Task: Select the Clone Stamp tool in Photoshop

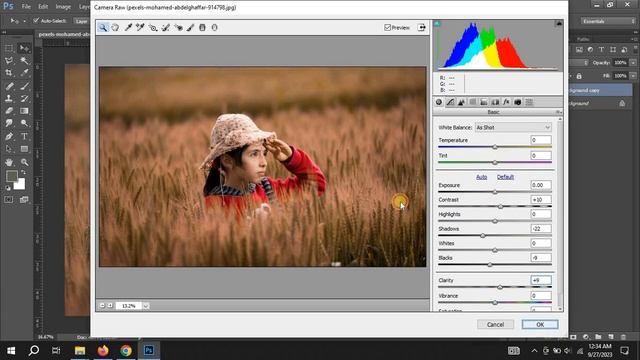Action: click(9, 98)
